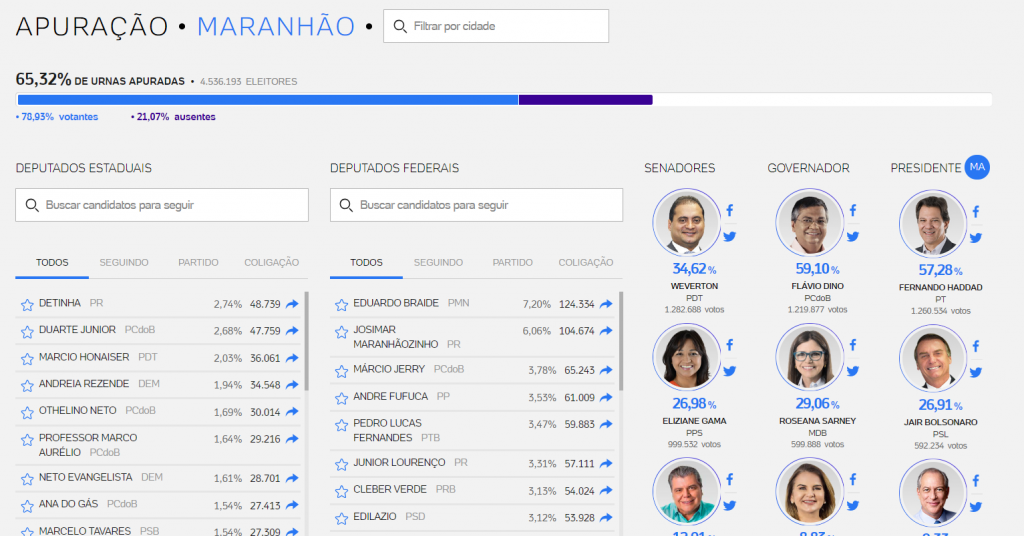
Task: Star candidate DETINHA to follow
Action: (27, 305)
